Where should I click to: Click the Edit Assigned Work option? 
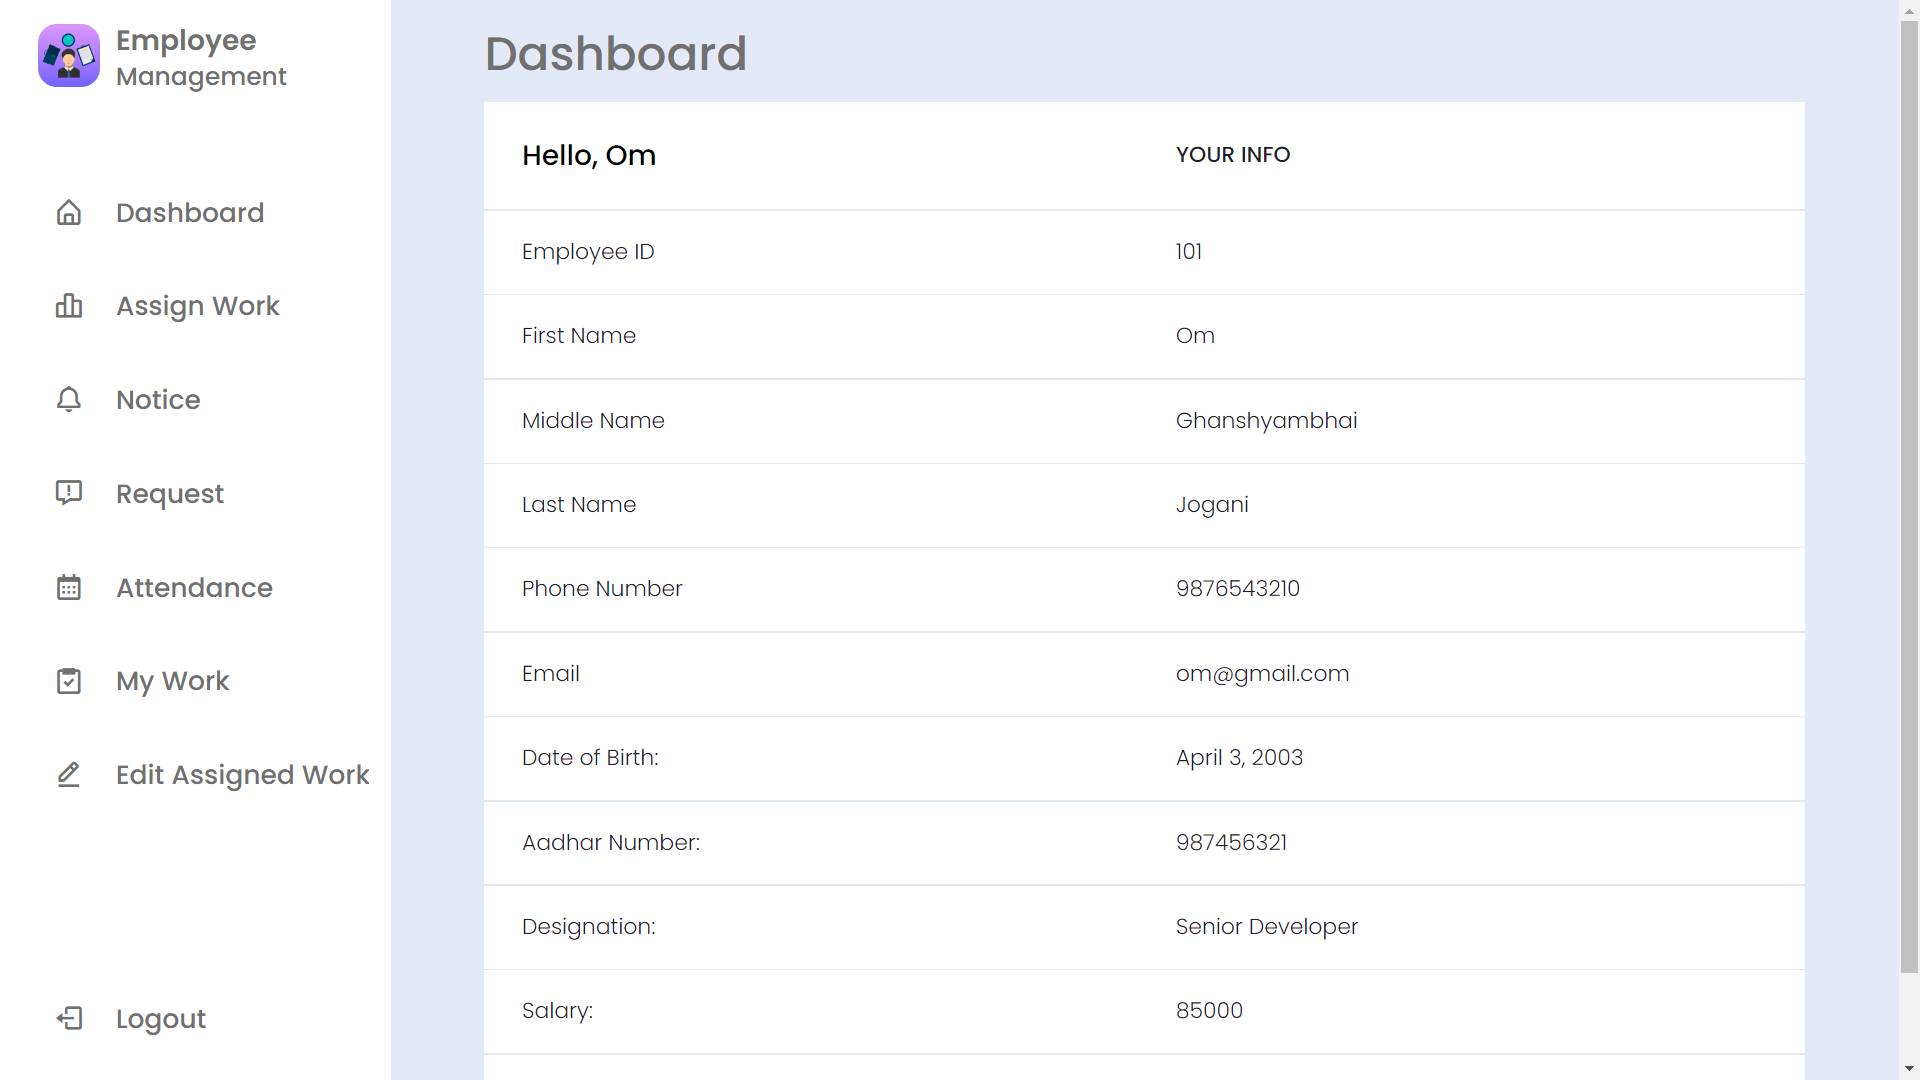click(x=242, y=774)
